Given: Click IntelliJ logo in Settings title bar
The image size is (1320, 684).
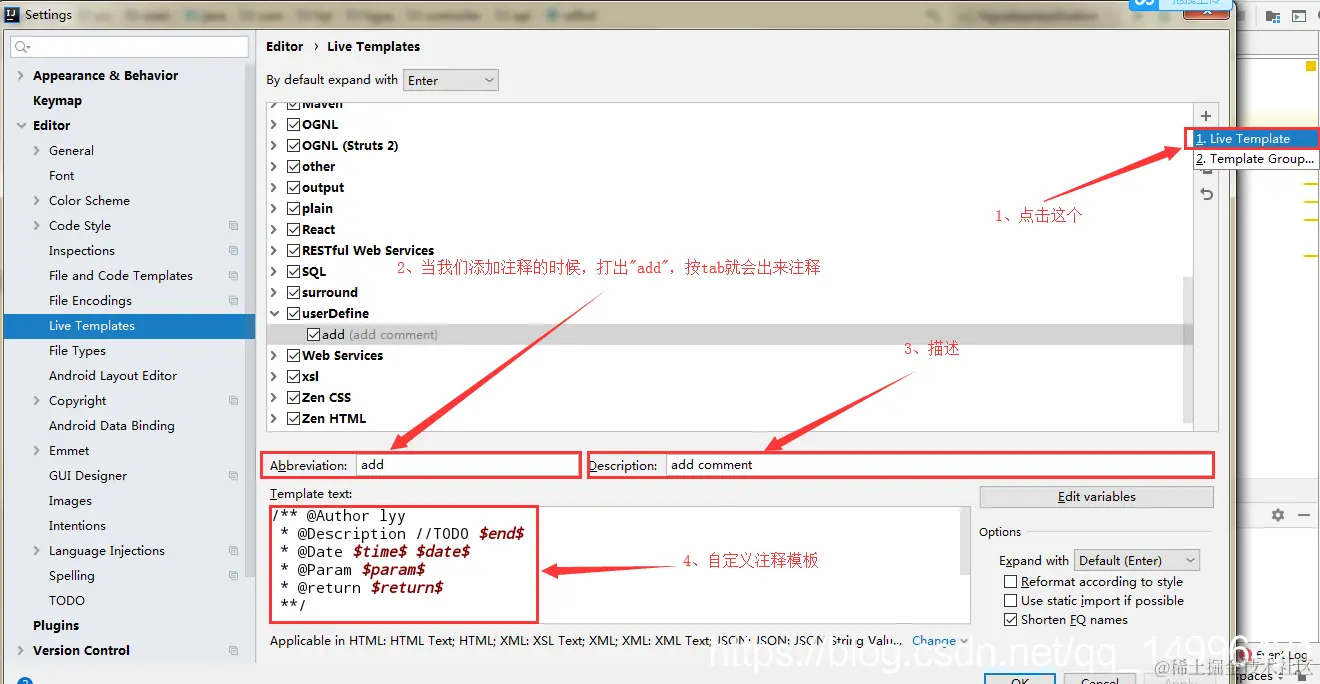Looking at the screenshot, I should (12, 14).
